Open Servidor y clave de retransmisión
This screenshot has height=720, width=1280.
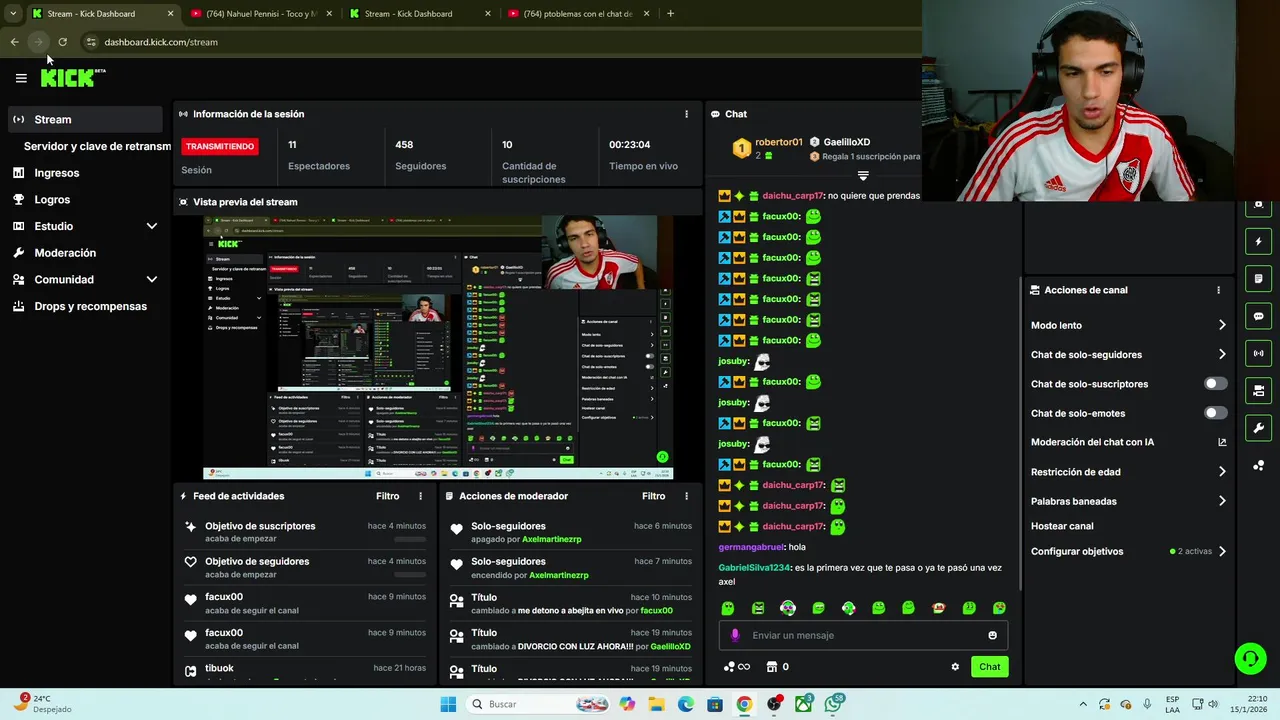pos(97,146)
